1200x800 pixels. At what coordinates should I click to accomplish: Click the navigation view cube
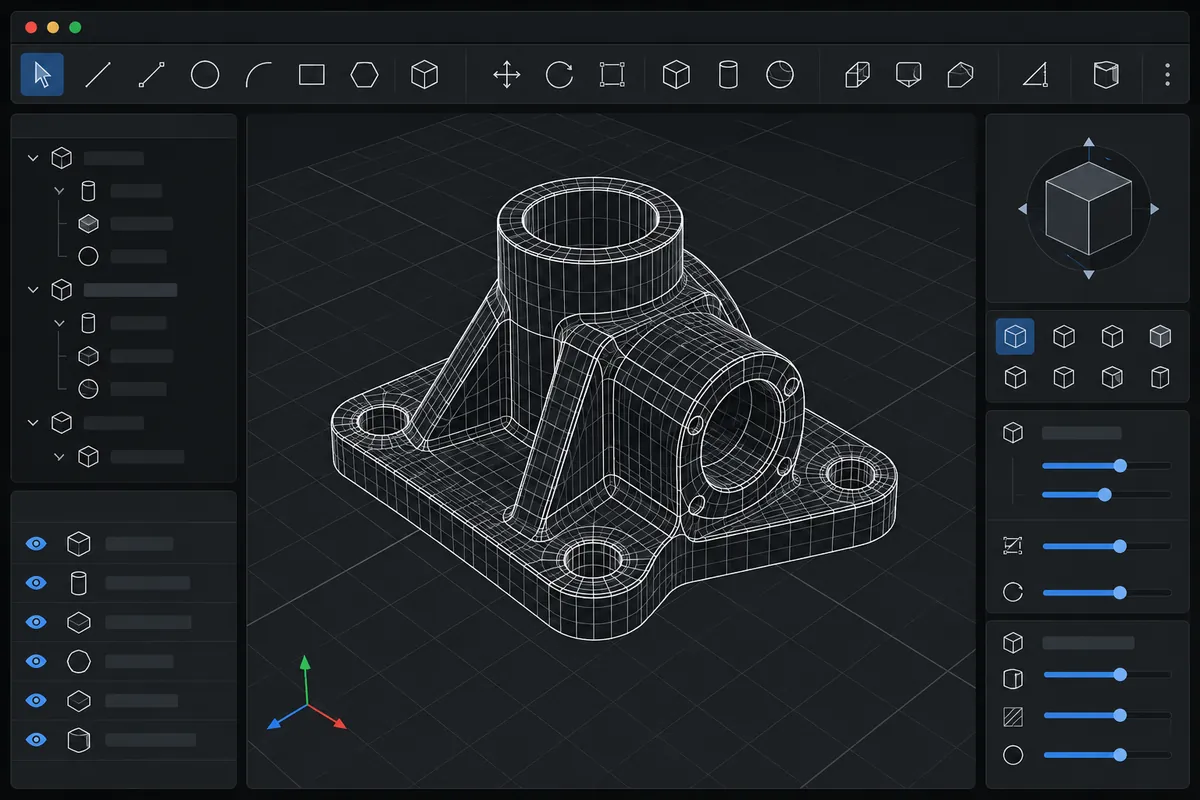[x=1089, y=209]
